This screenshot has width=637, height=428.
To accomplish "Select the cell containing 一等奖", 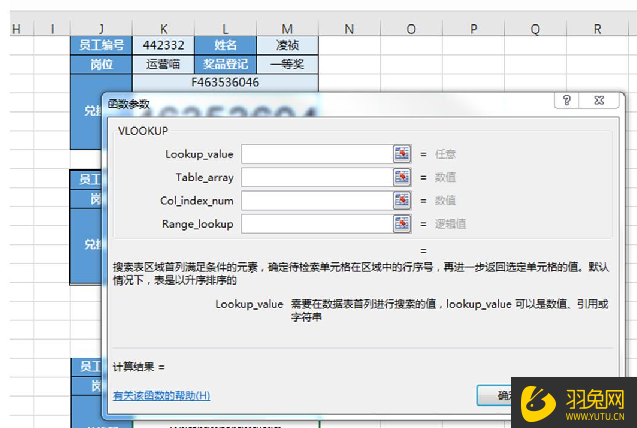I will 288,64.
